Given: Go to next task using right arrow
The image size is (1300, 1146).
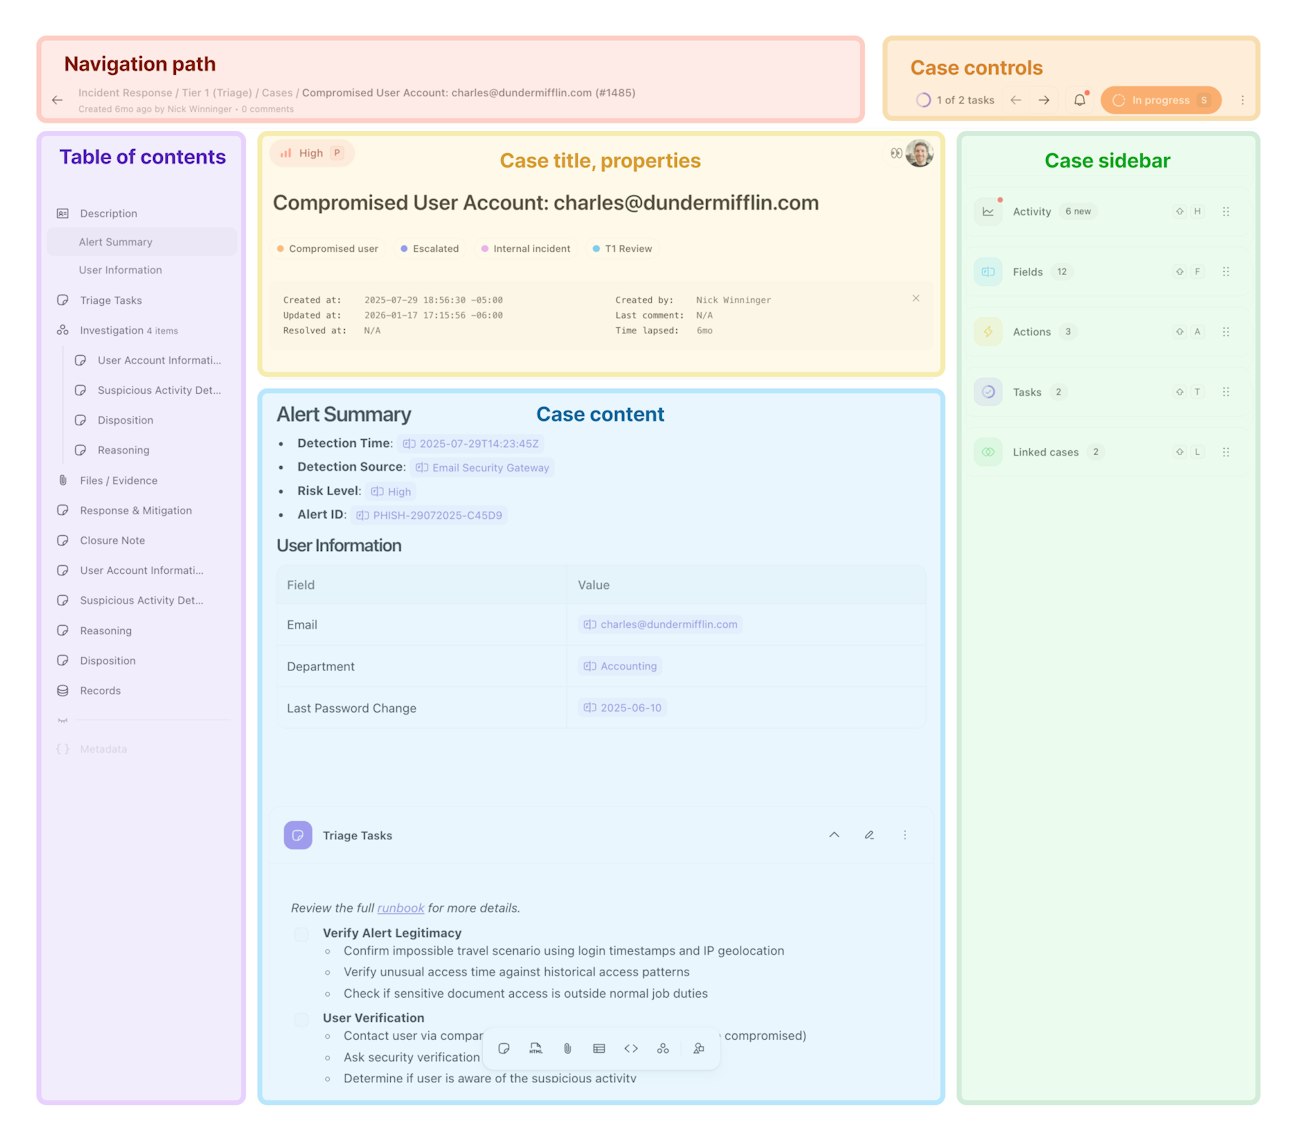Looking at the screenshot, I should [x=1044, y=100].
